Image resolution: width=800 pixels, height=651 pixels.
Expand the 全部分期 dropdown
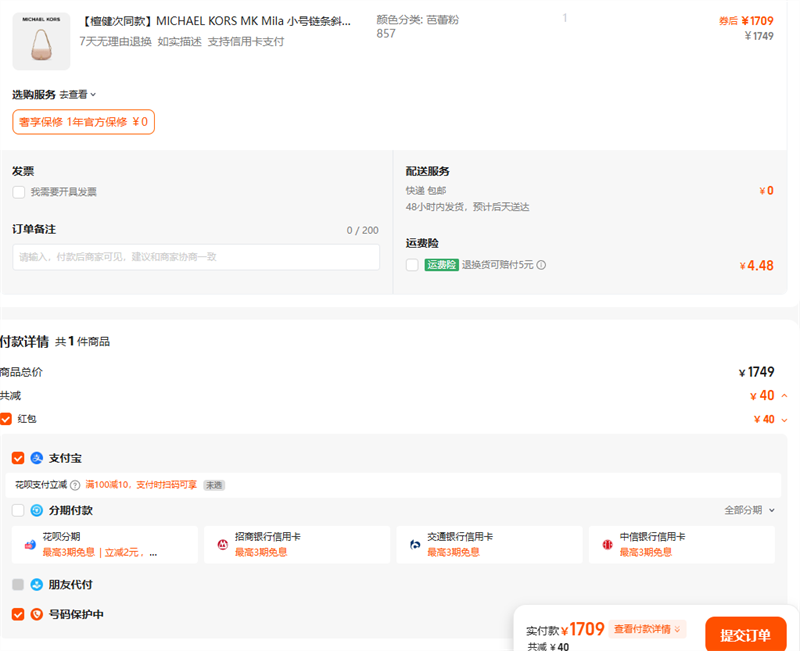tap(749, 510)
